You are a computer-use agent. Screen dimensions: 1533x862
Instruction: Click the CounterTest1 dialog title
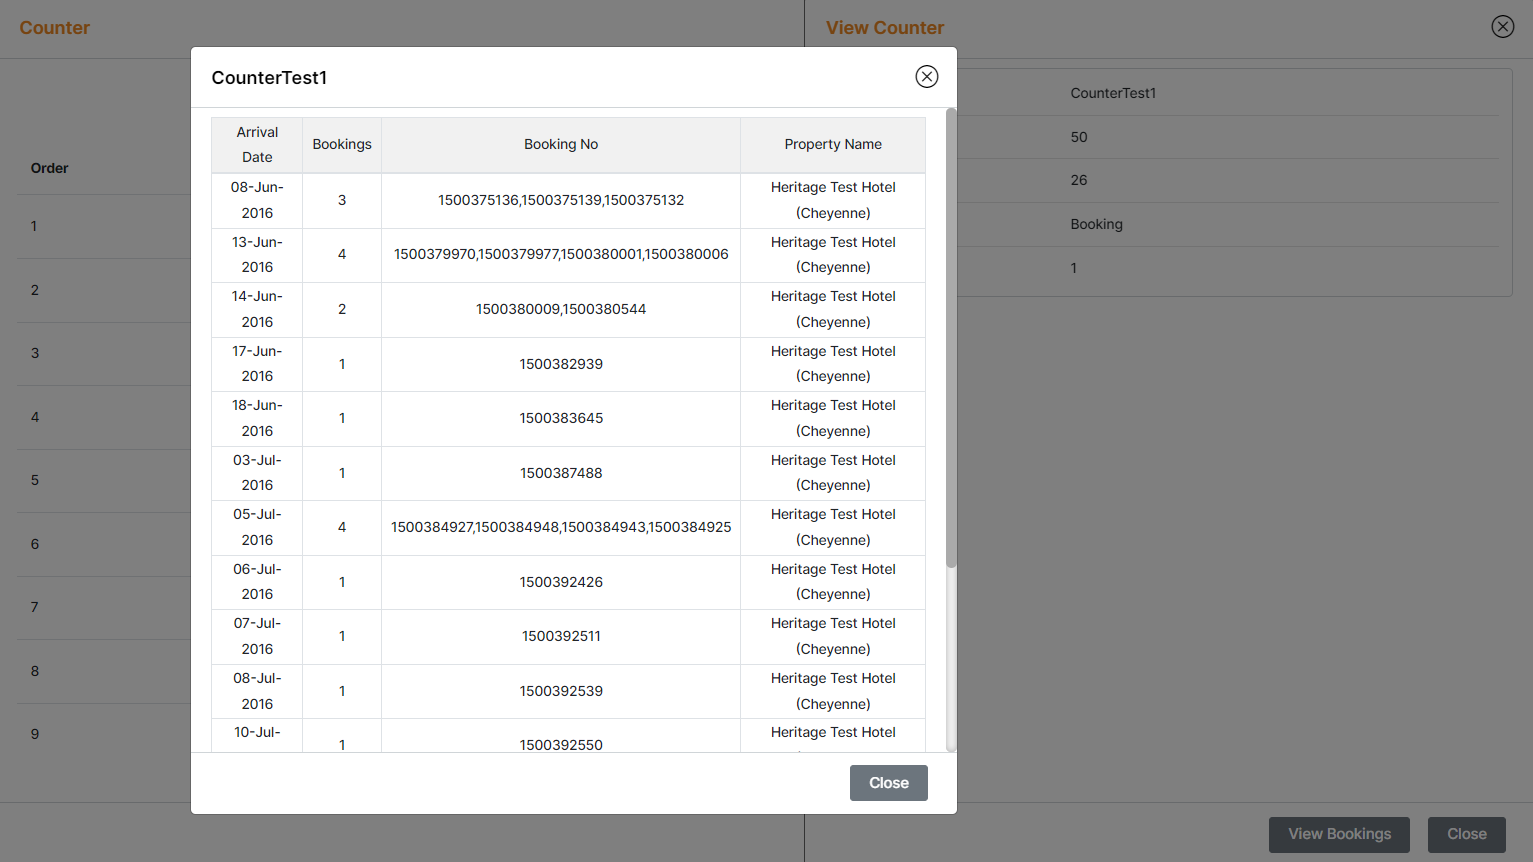click(x=269, y=78)
